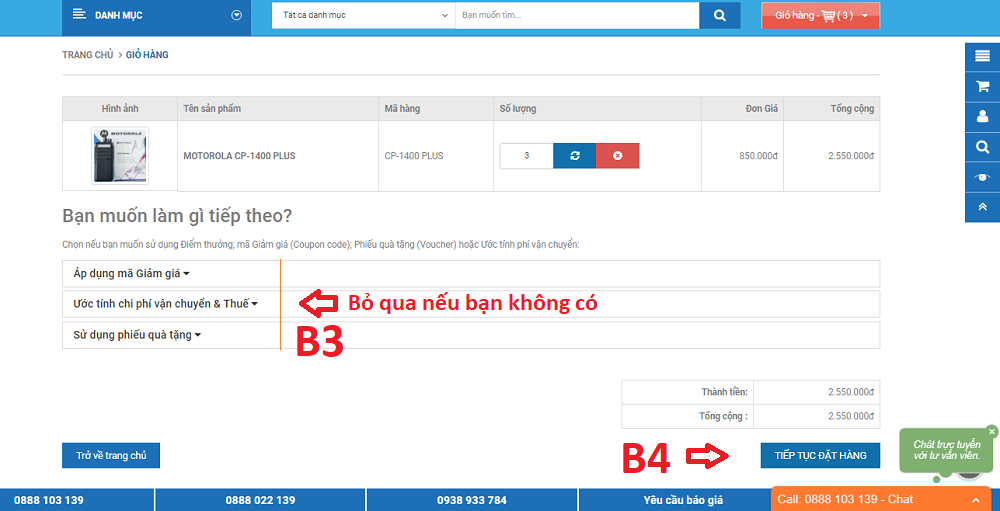Click footer phone number 0938 933 784

tap(472, 500)
